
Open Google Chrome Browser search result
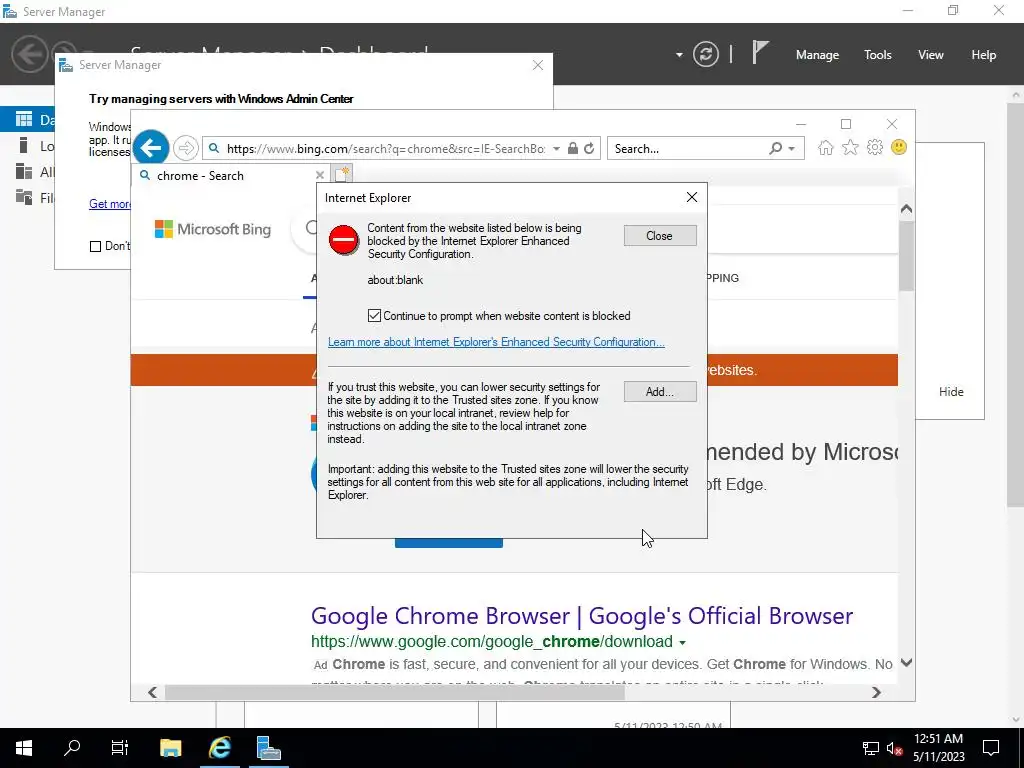(582, 616)
